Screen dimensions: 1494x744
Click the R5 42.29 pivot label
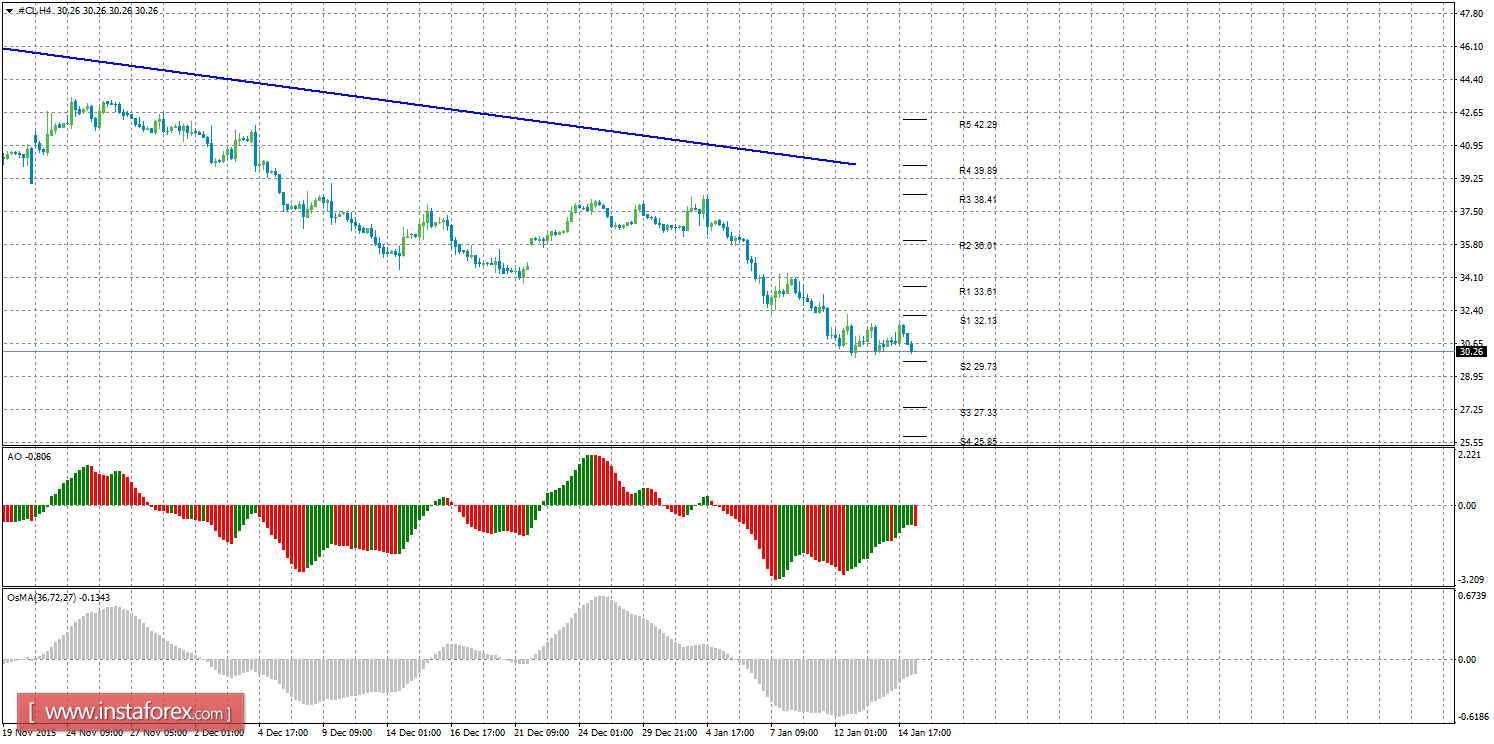pyautogui.click(x=978, y=125)
